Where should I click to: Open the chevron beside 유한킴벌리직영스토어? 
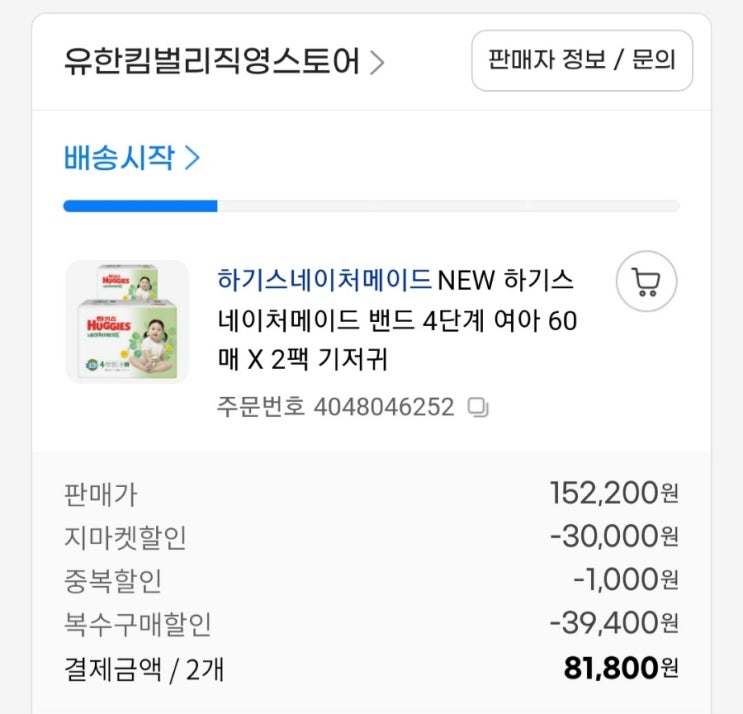[x=377, y=63]
